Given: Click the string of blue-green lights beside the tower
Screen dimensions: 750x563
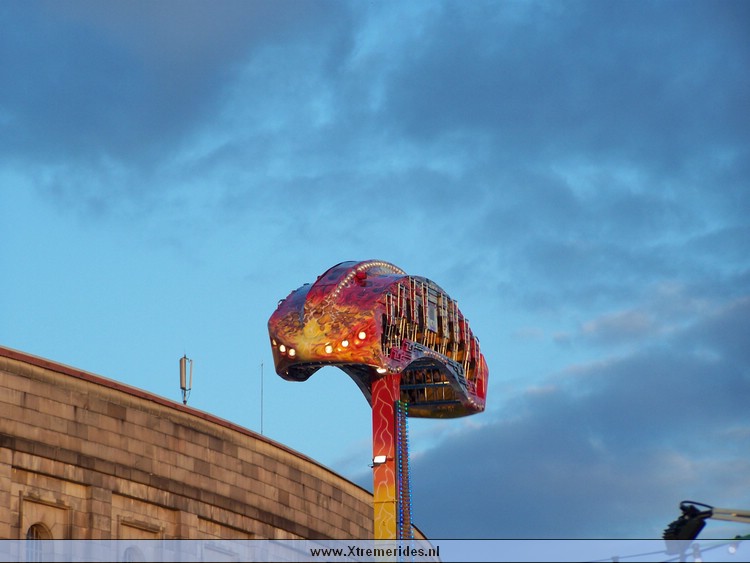Looking at the screenshot, I should [403, 470].
